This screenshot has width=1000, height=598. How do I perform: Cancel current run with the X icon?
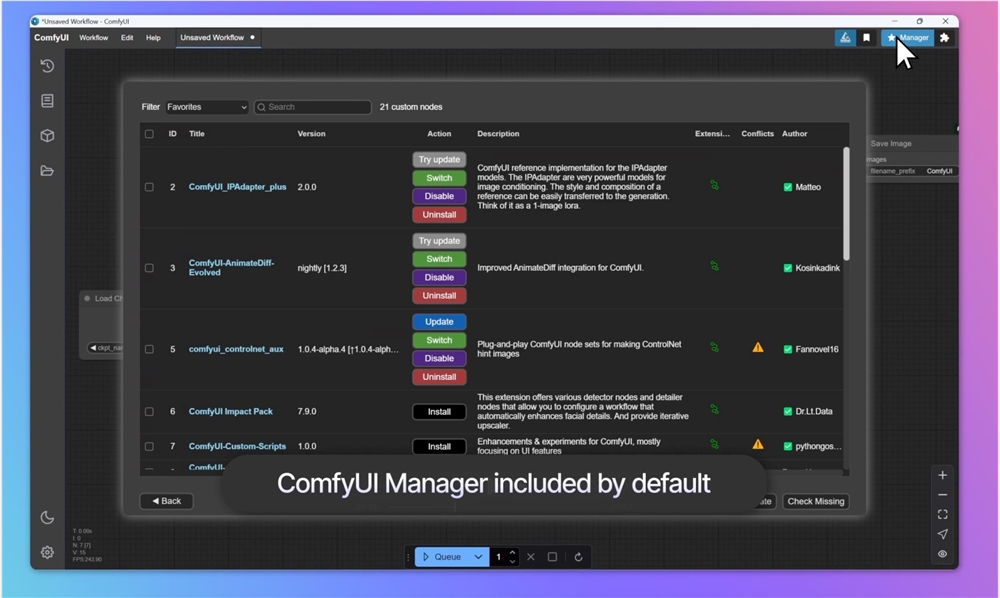click(531, 557)
